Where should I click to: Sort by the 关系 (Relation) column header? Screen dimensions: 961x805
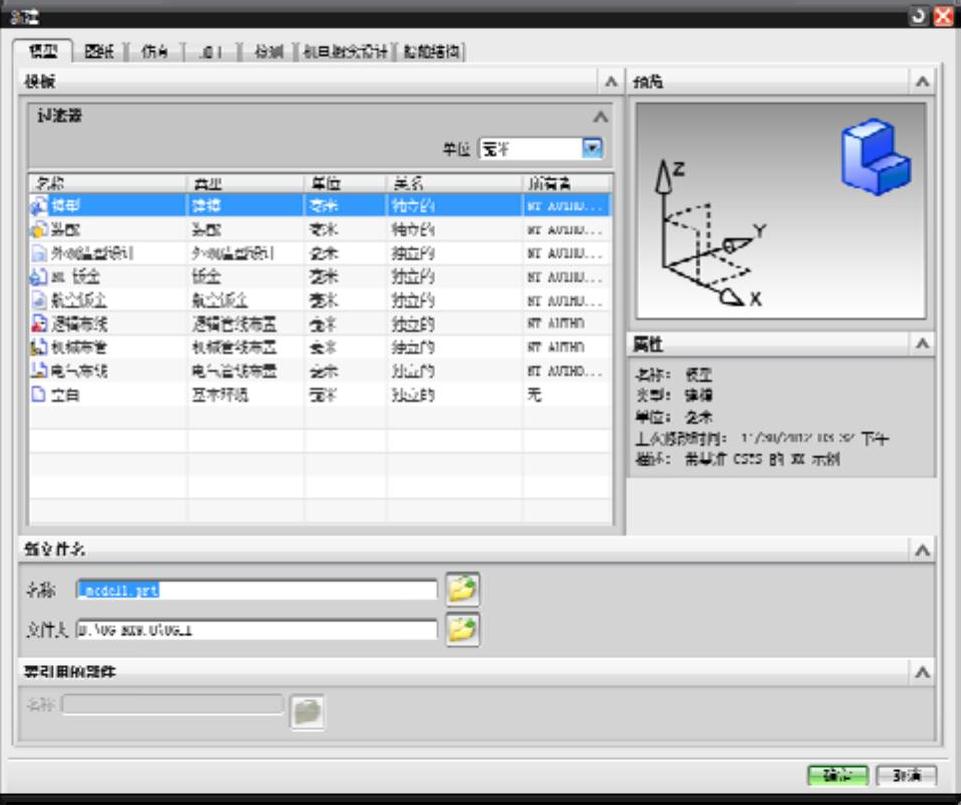(455, 183)
